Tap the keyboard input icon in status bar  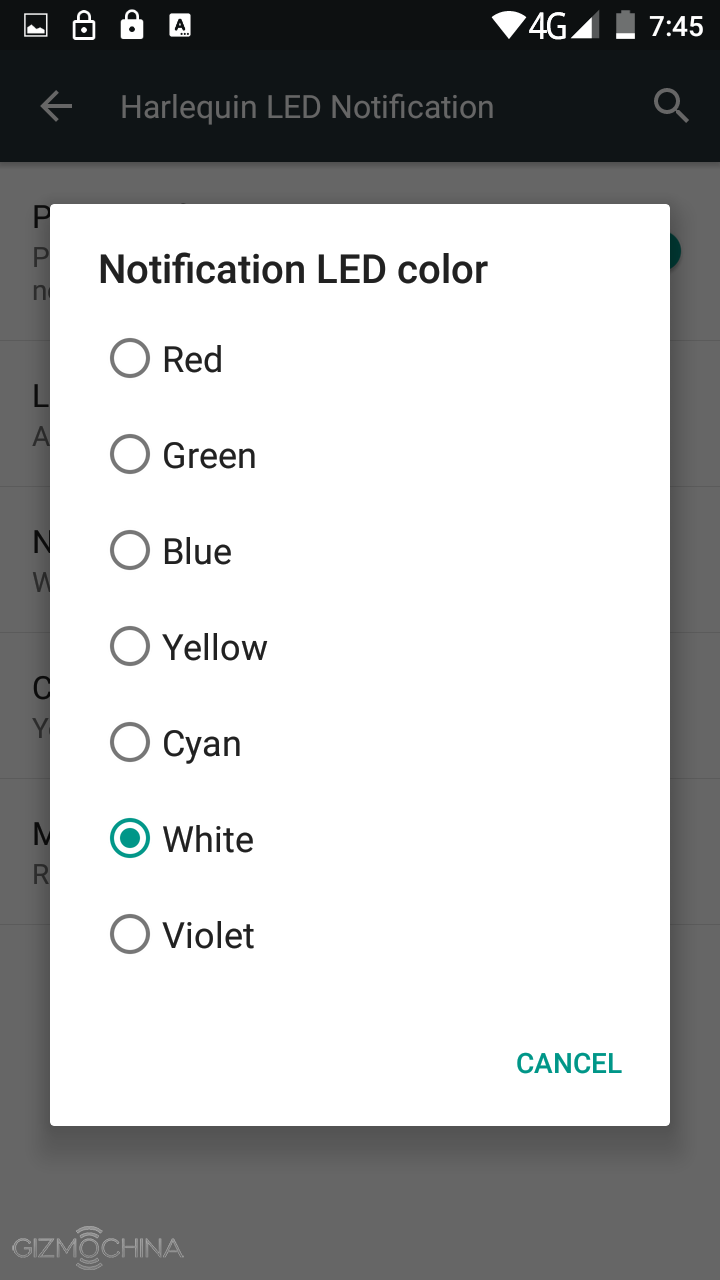coord(180,26)
